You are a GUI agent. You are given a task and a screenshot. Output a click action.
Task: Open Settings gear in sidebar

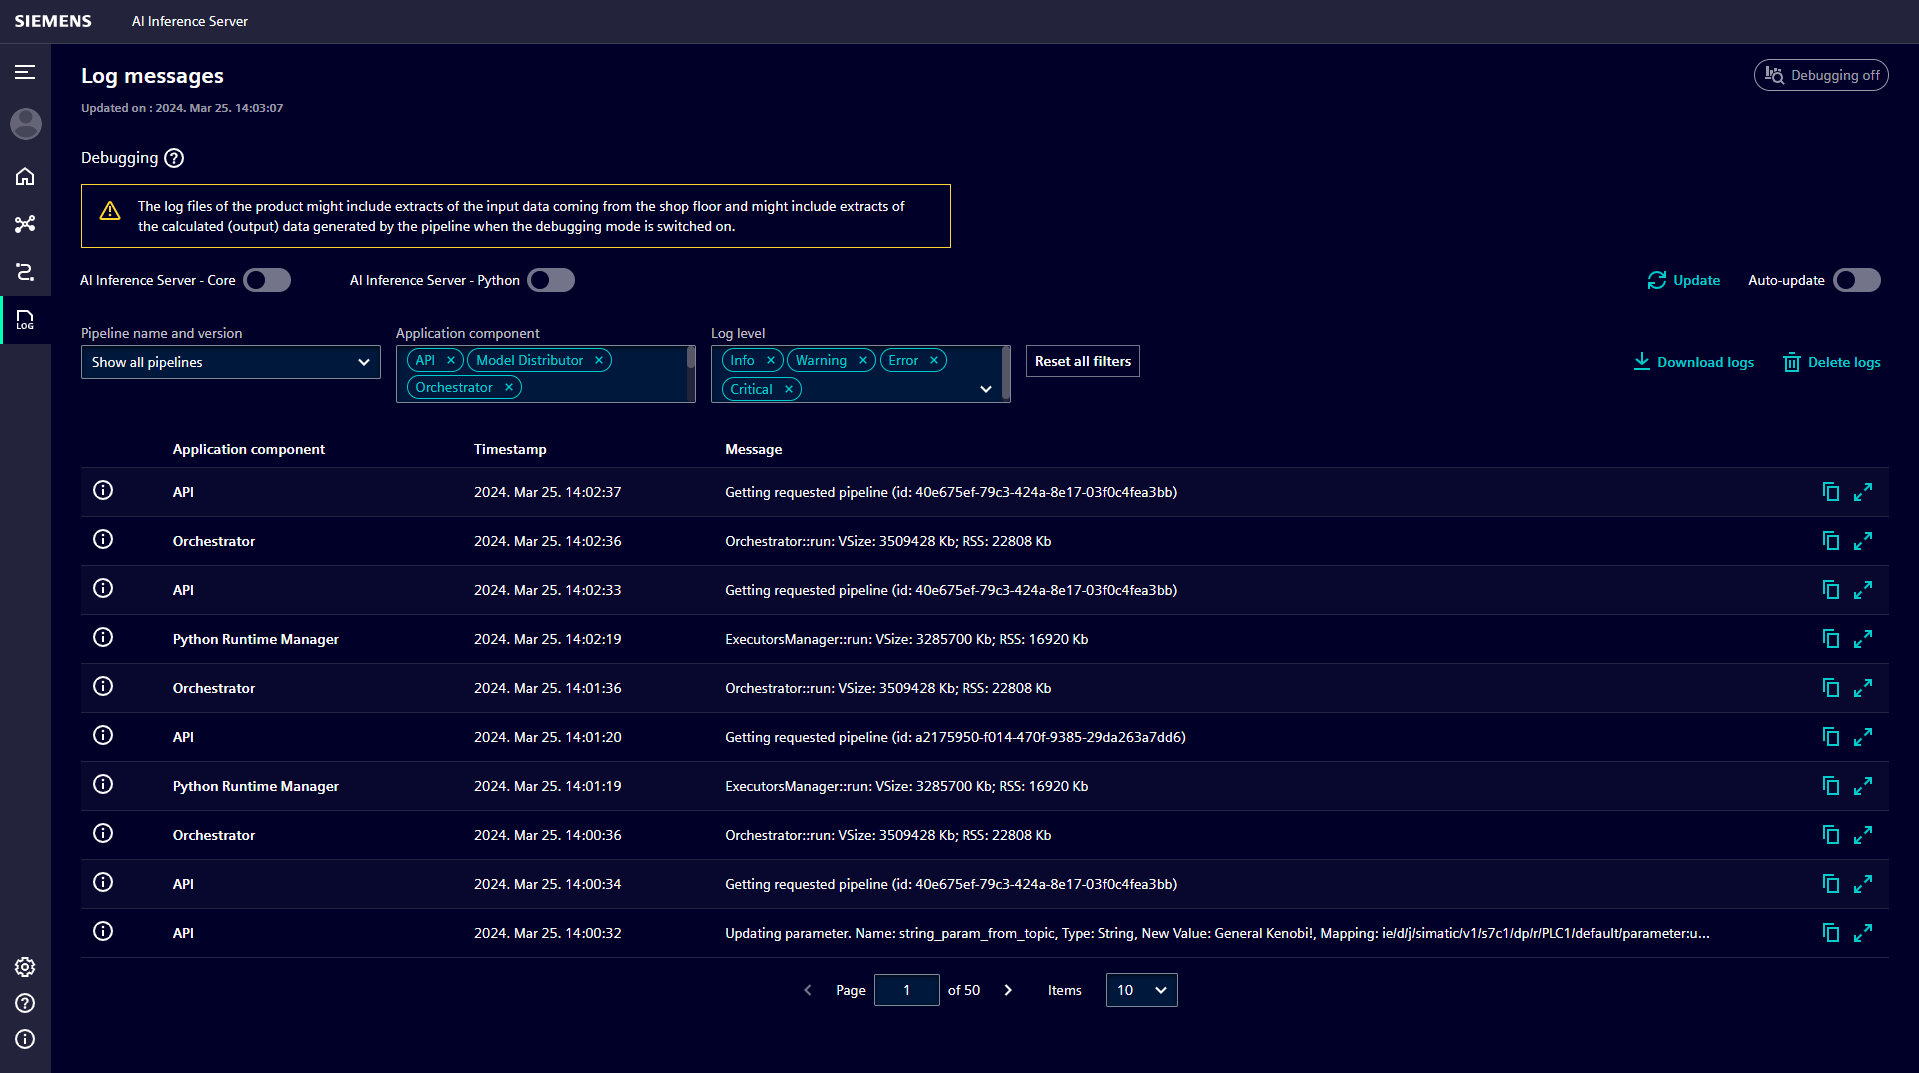(x=25, y=967)
